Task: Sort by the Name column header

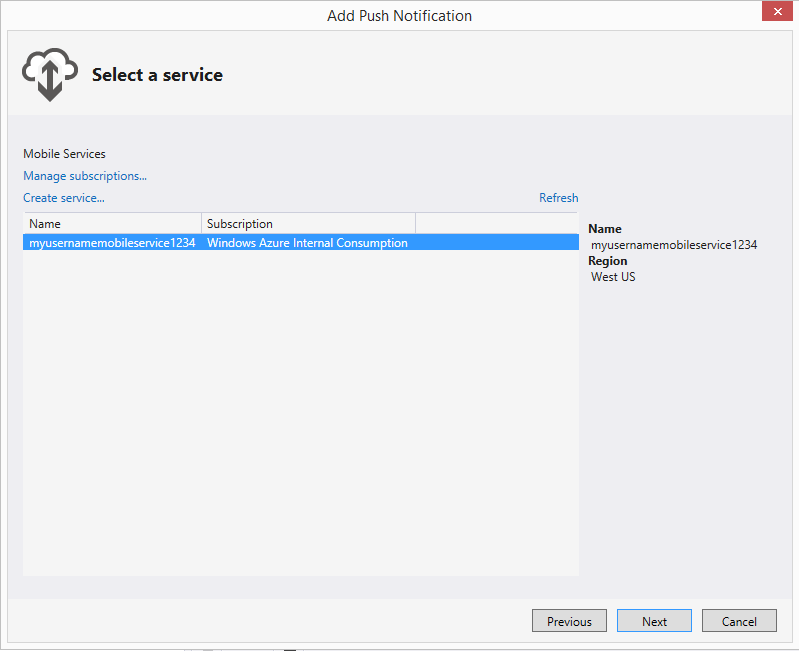Action: click(112, 224)
